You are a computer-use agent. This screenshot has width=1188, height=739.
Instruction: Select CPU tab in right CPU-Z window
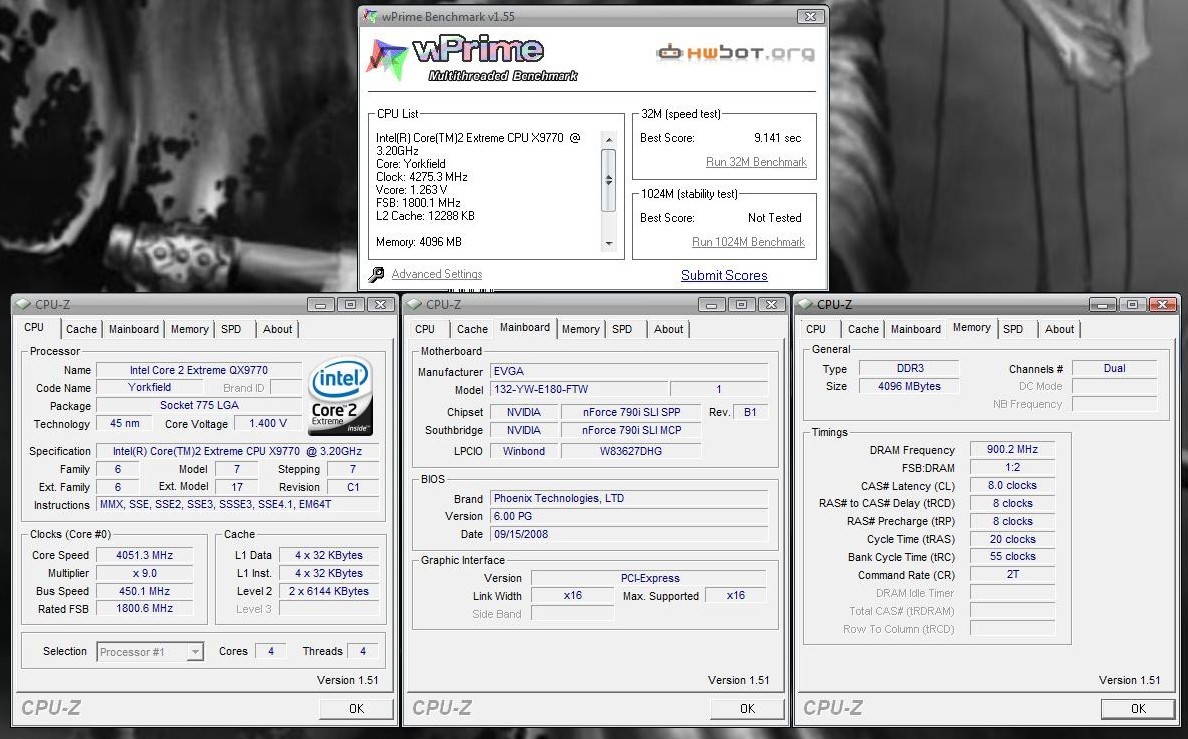coord(816,329)
